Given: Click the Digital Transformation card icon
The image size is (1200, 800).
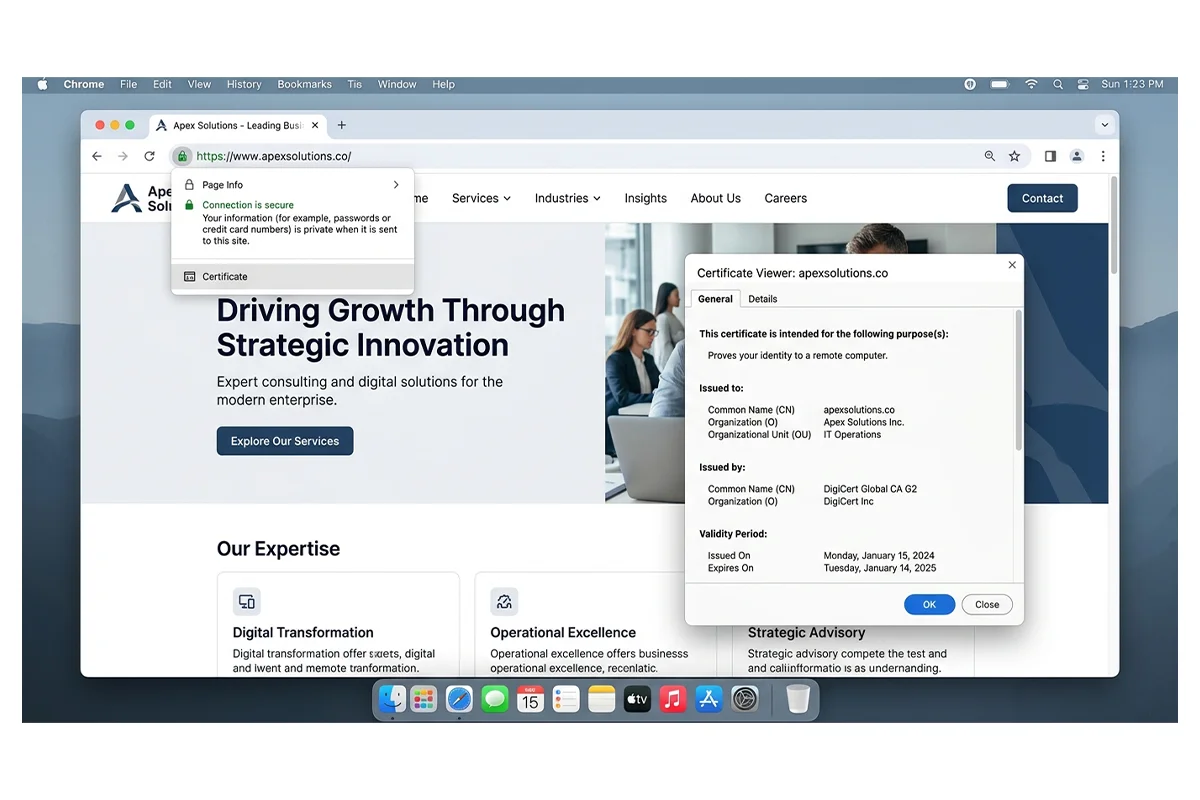Looking at the screenshot, I should coord(247,601).
